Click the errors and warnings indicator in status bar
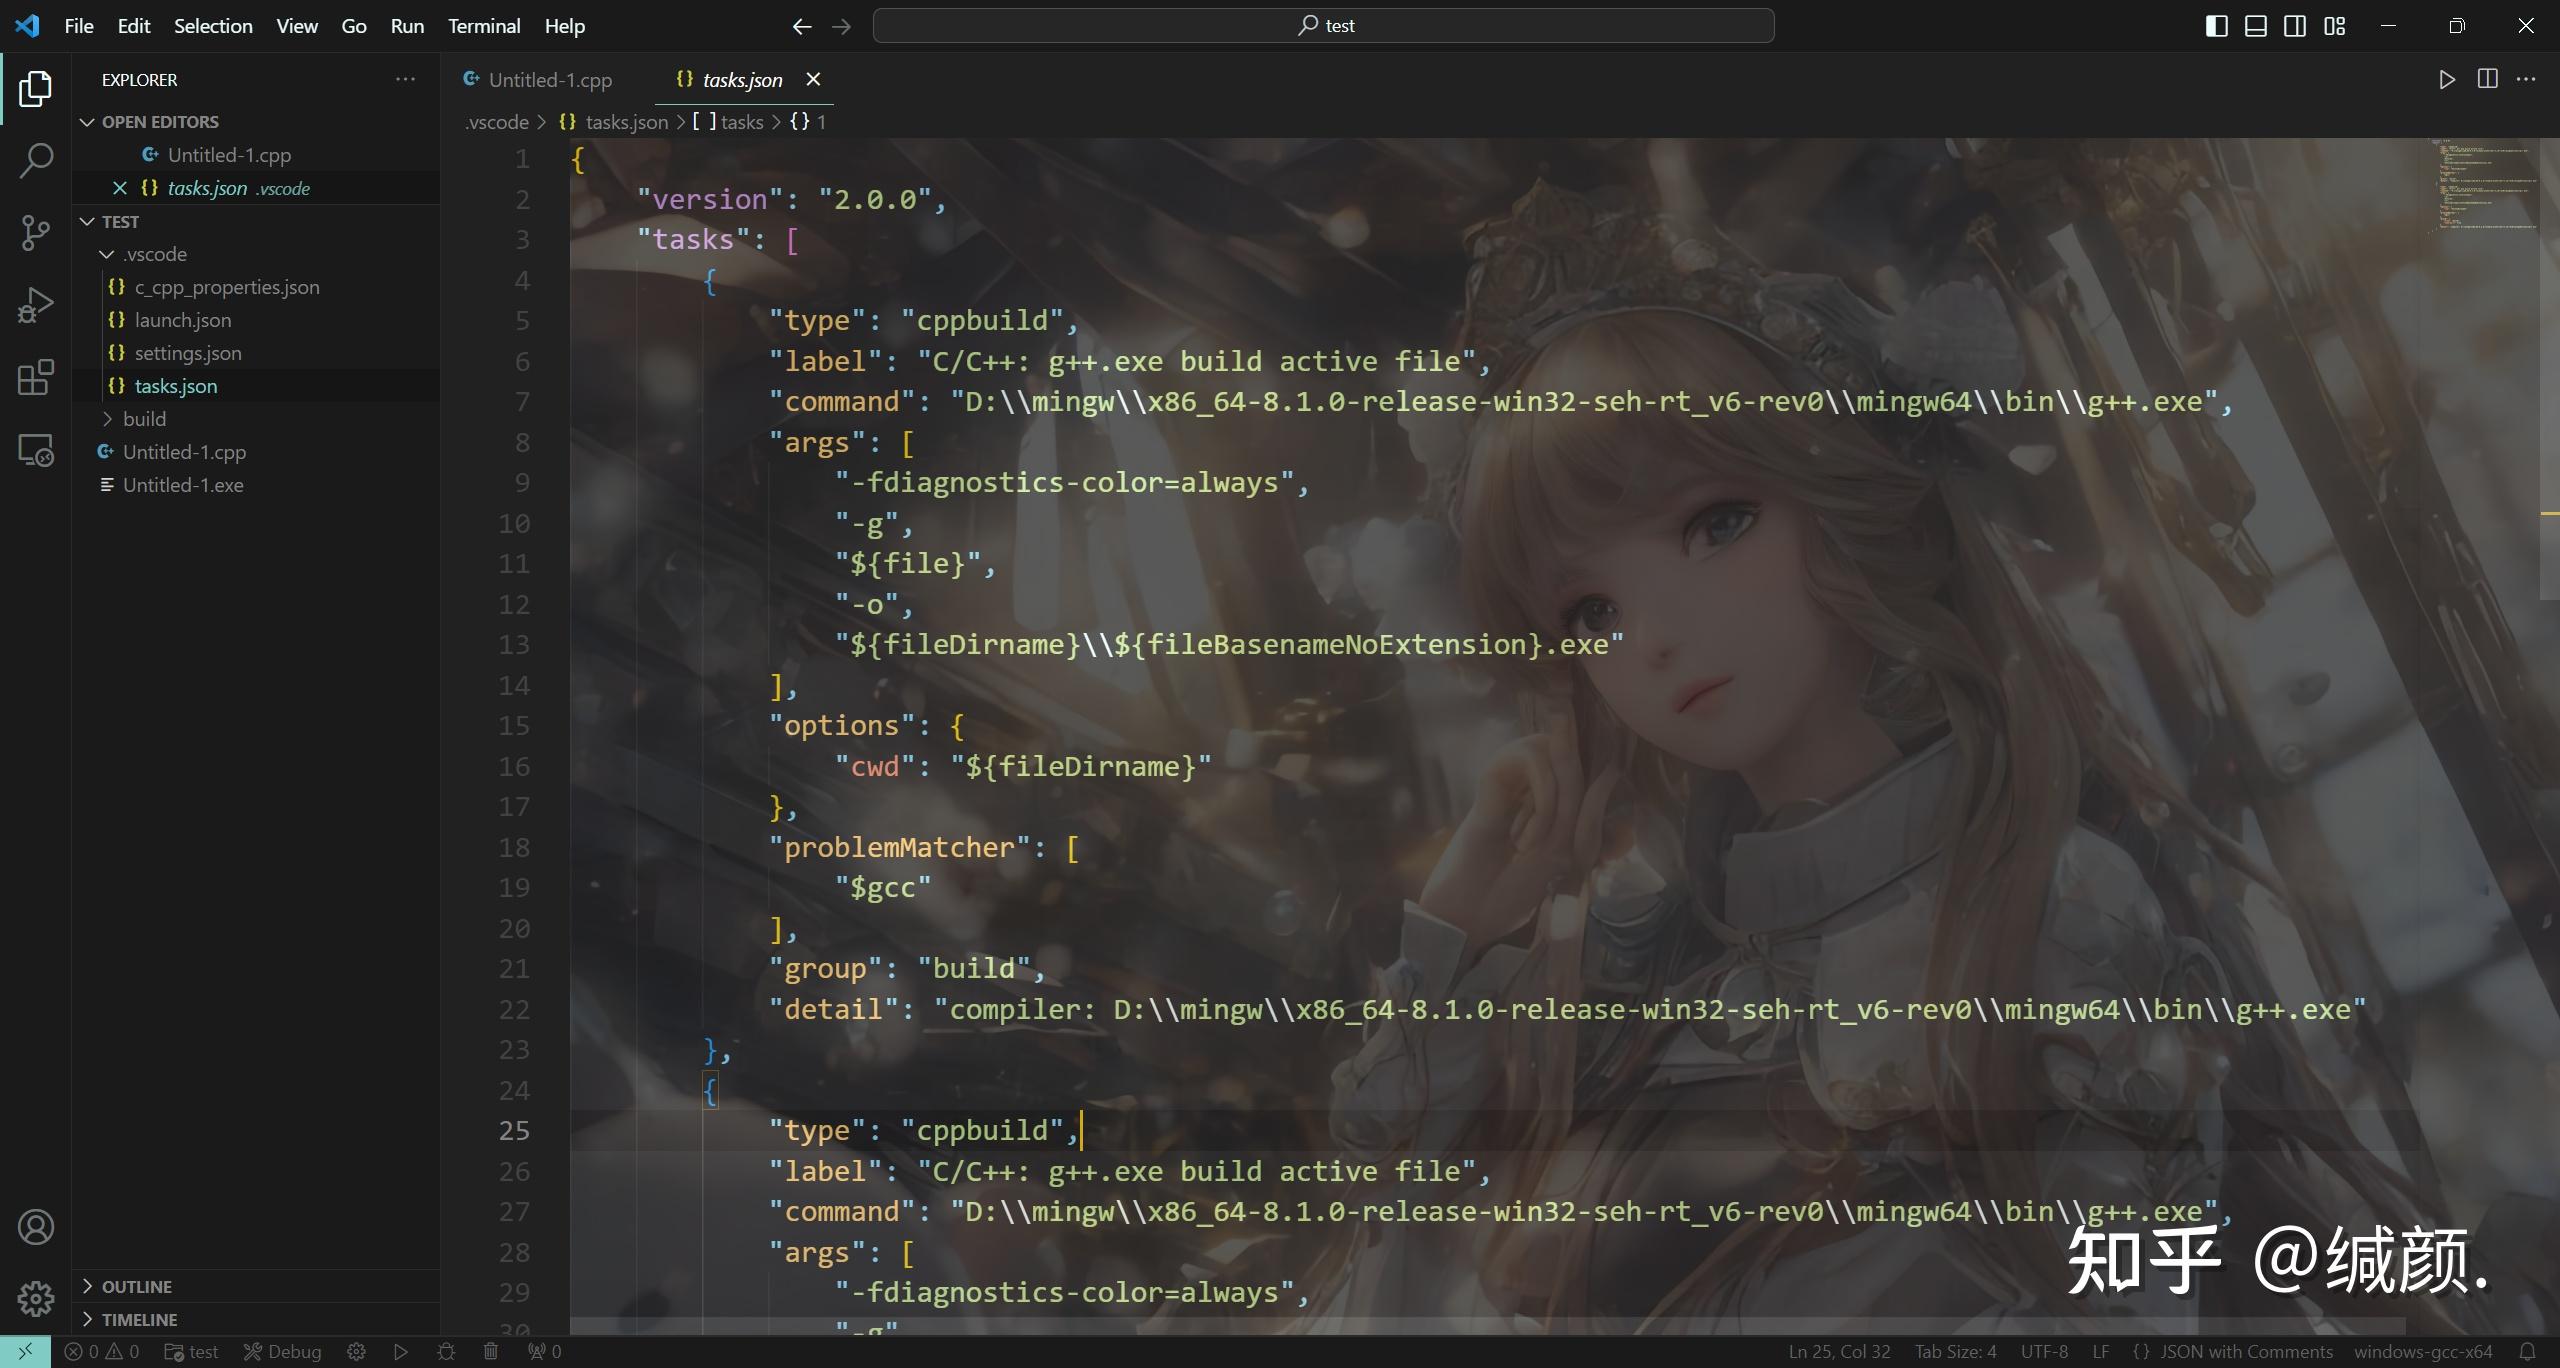The height and width of the screenshot is (1368, 2560). click(x=103, y=1351)
